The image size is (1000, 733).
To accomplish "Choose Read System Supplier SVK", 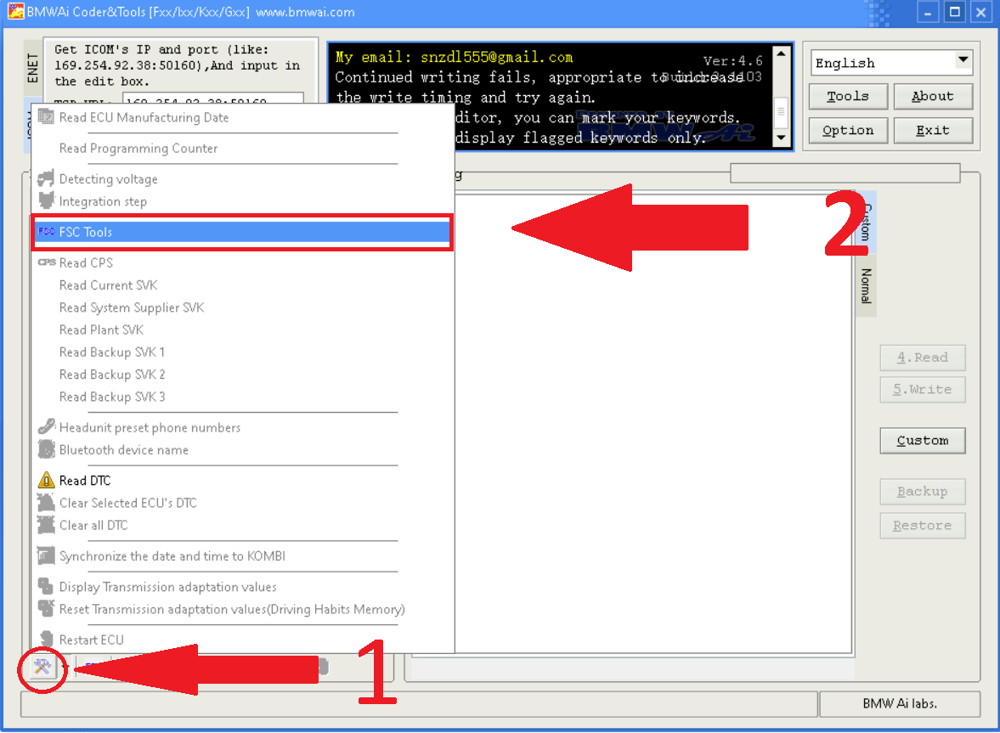I will tap(131, 307).
